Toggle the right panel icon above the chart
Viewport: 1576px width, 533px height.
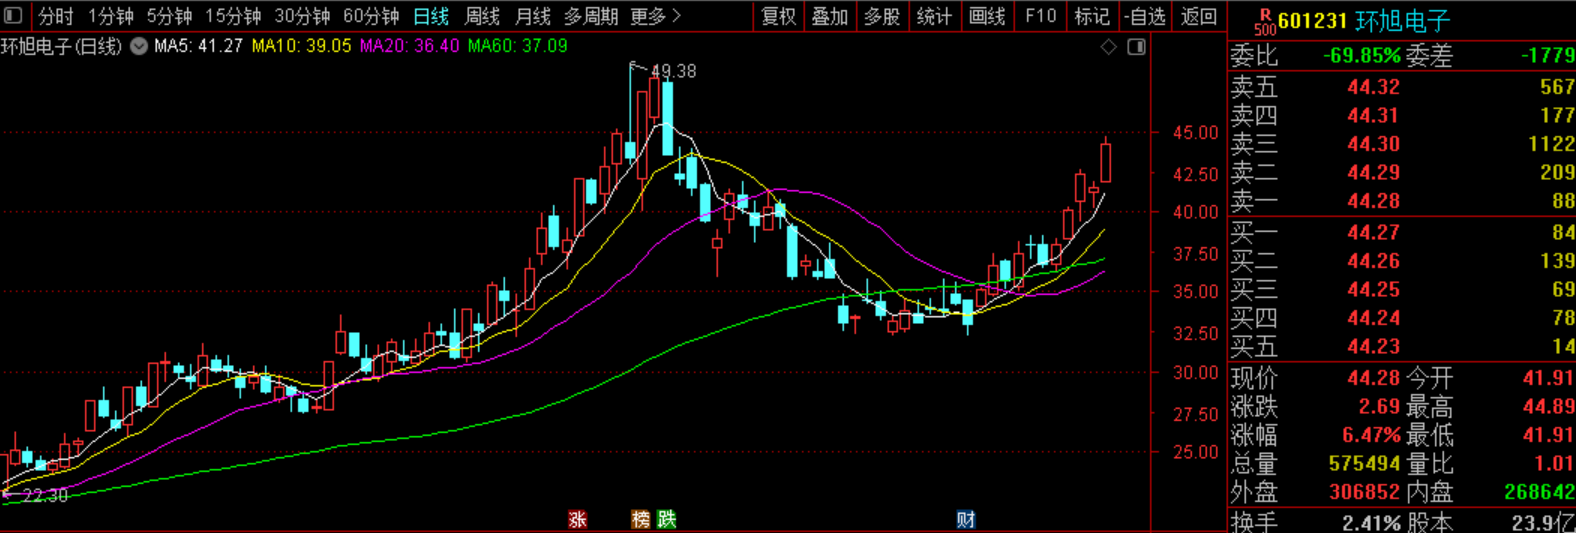(x=1136, y=46)
